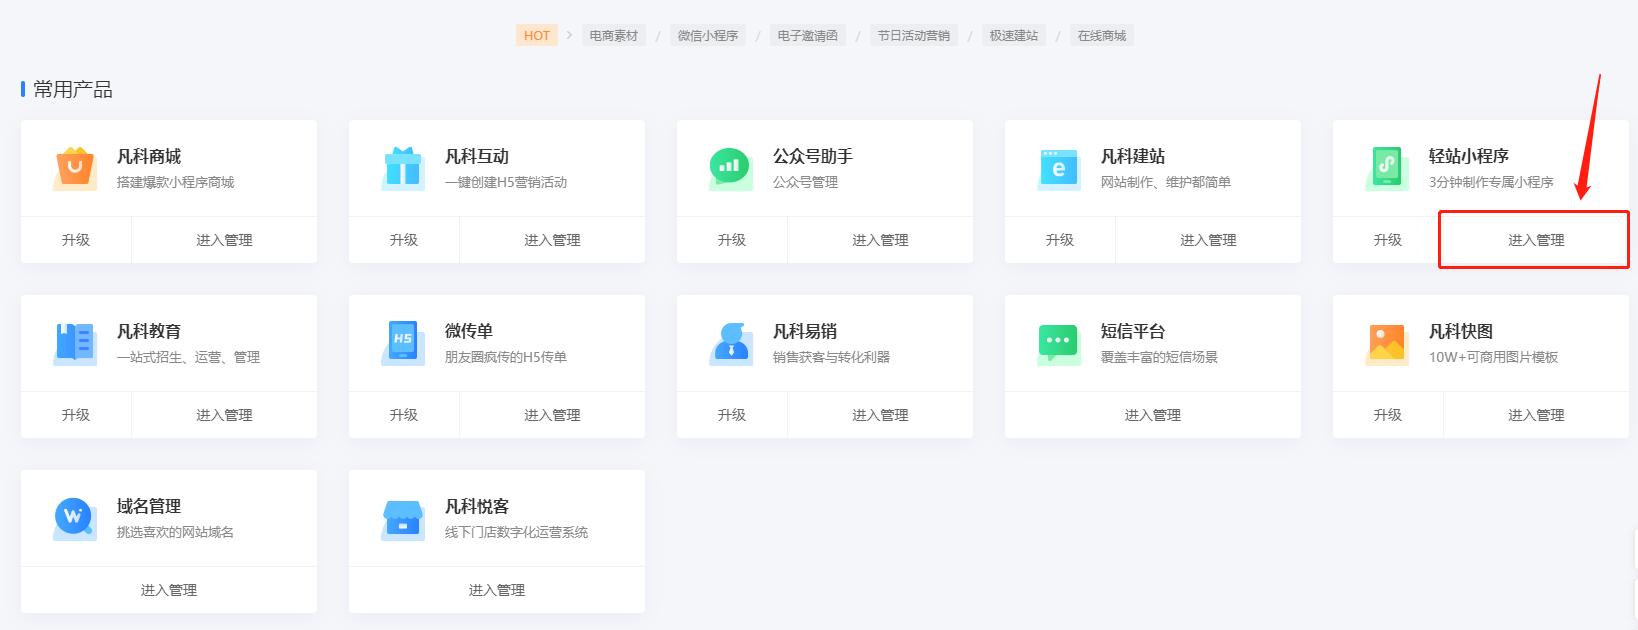Screen dimensions: 1638x630
Task: Click the 网站制作、维护都简单 description
Action: point(1166,182)
